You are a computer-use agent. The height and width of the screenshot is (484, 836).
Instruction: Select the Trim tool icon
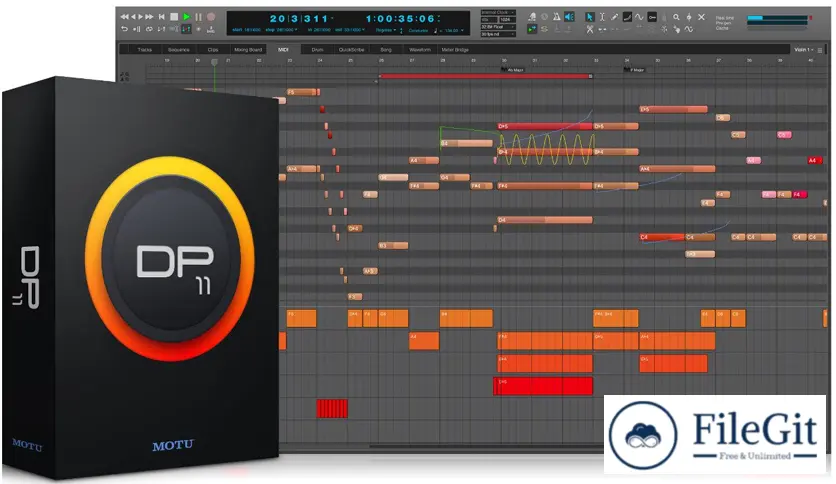pos(602,29)
